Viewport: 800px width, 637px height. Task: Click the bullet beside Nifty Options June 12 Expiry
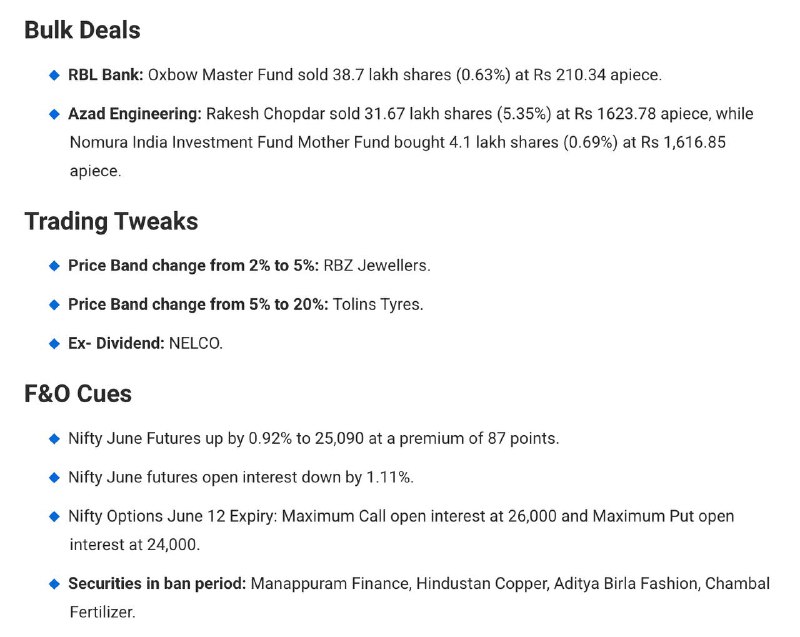(x=54, y=517)
